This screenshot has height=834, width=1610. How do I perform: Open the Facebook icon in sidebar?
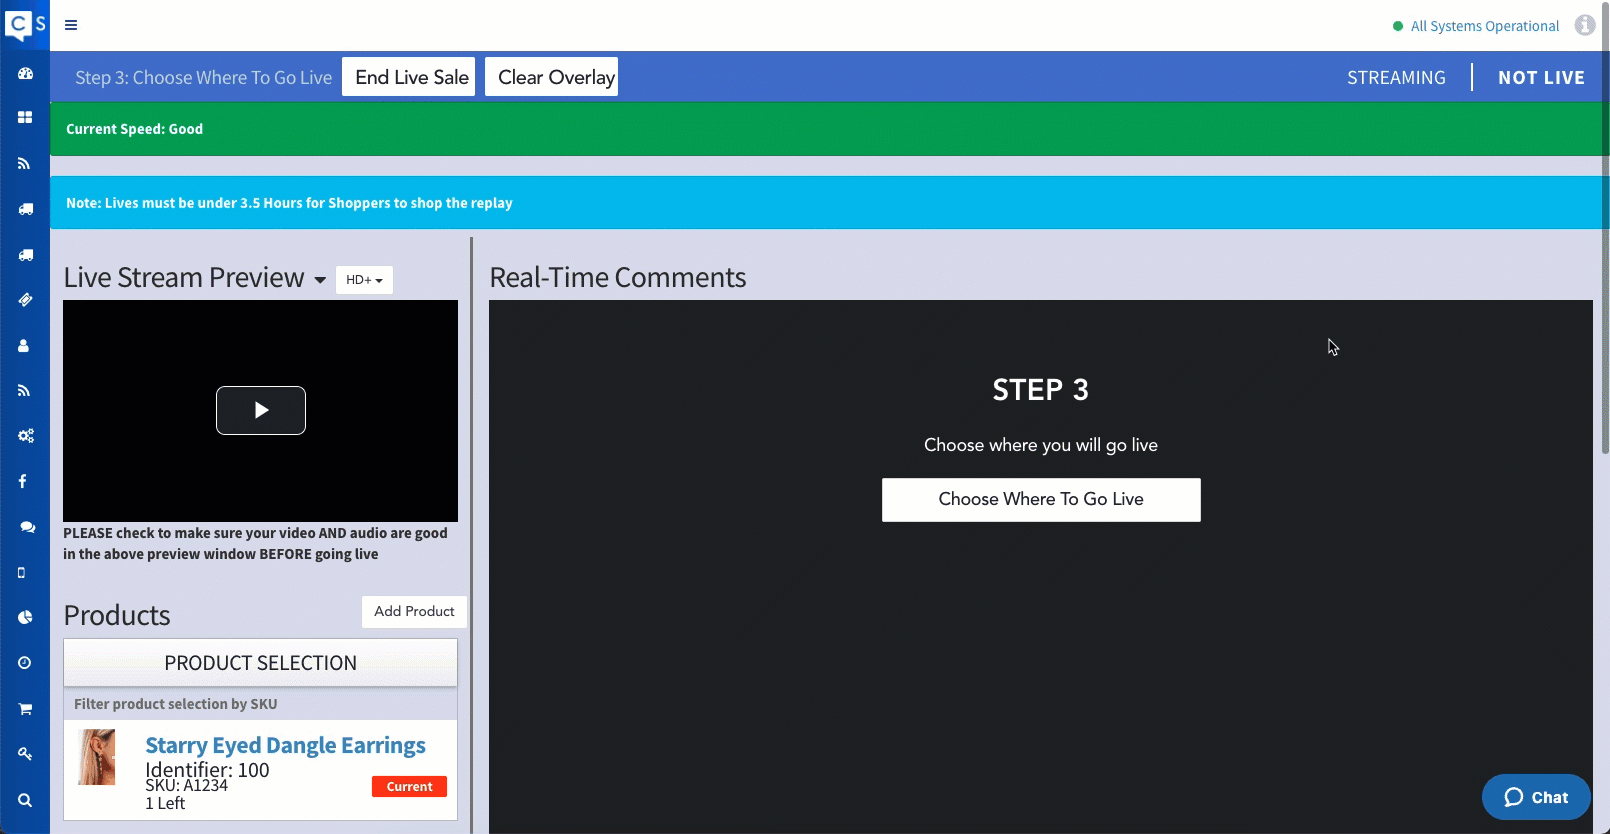[x=23, y=481]
